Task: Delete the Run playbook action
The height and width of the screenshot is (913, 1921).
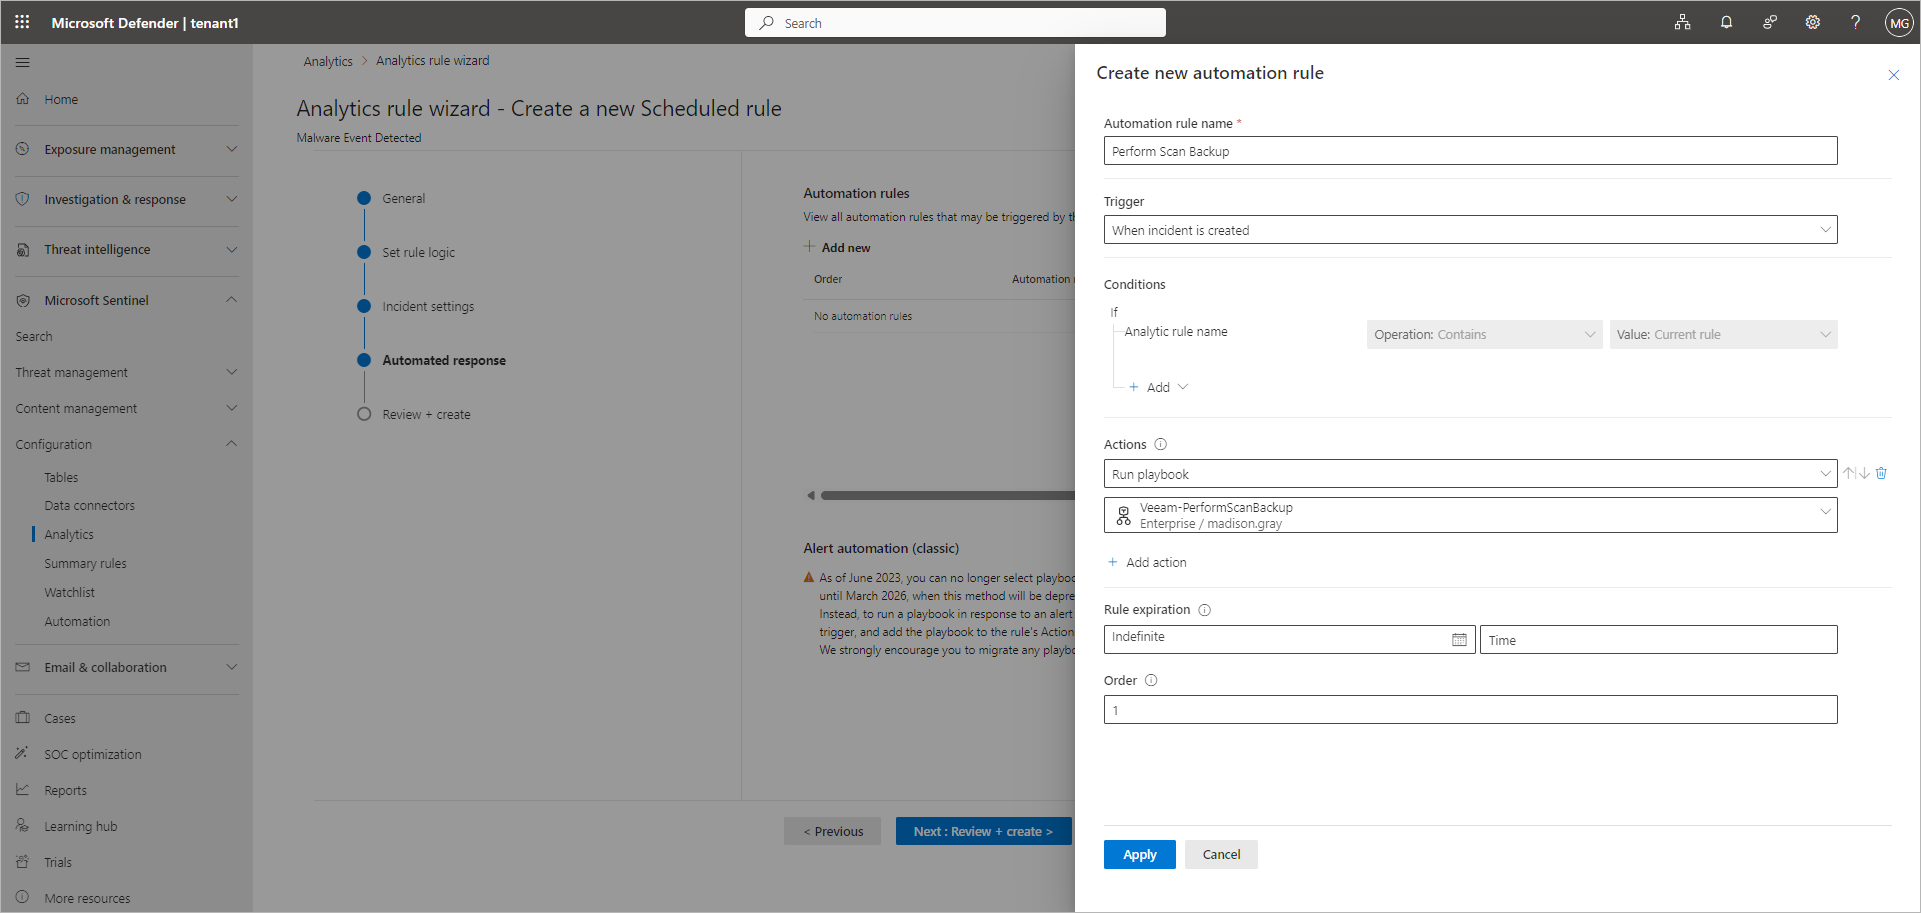Action: [1881, 473]
